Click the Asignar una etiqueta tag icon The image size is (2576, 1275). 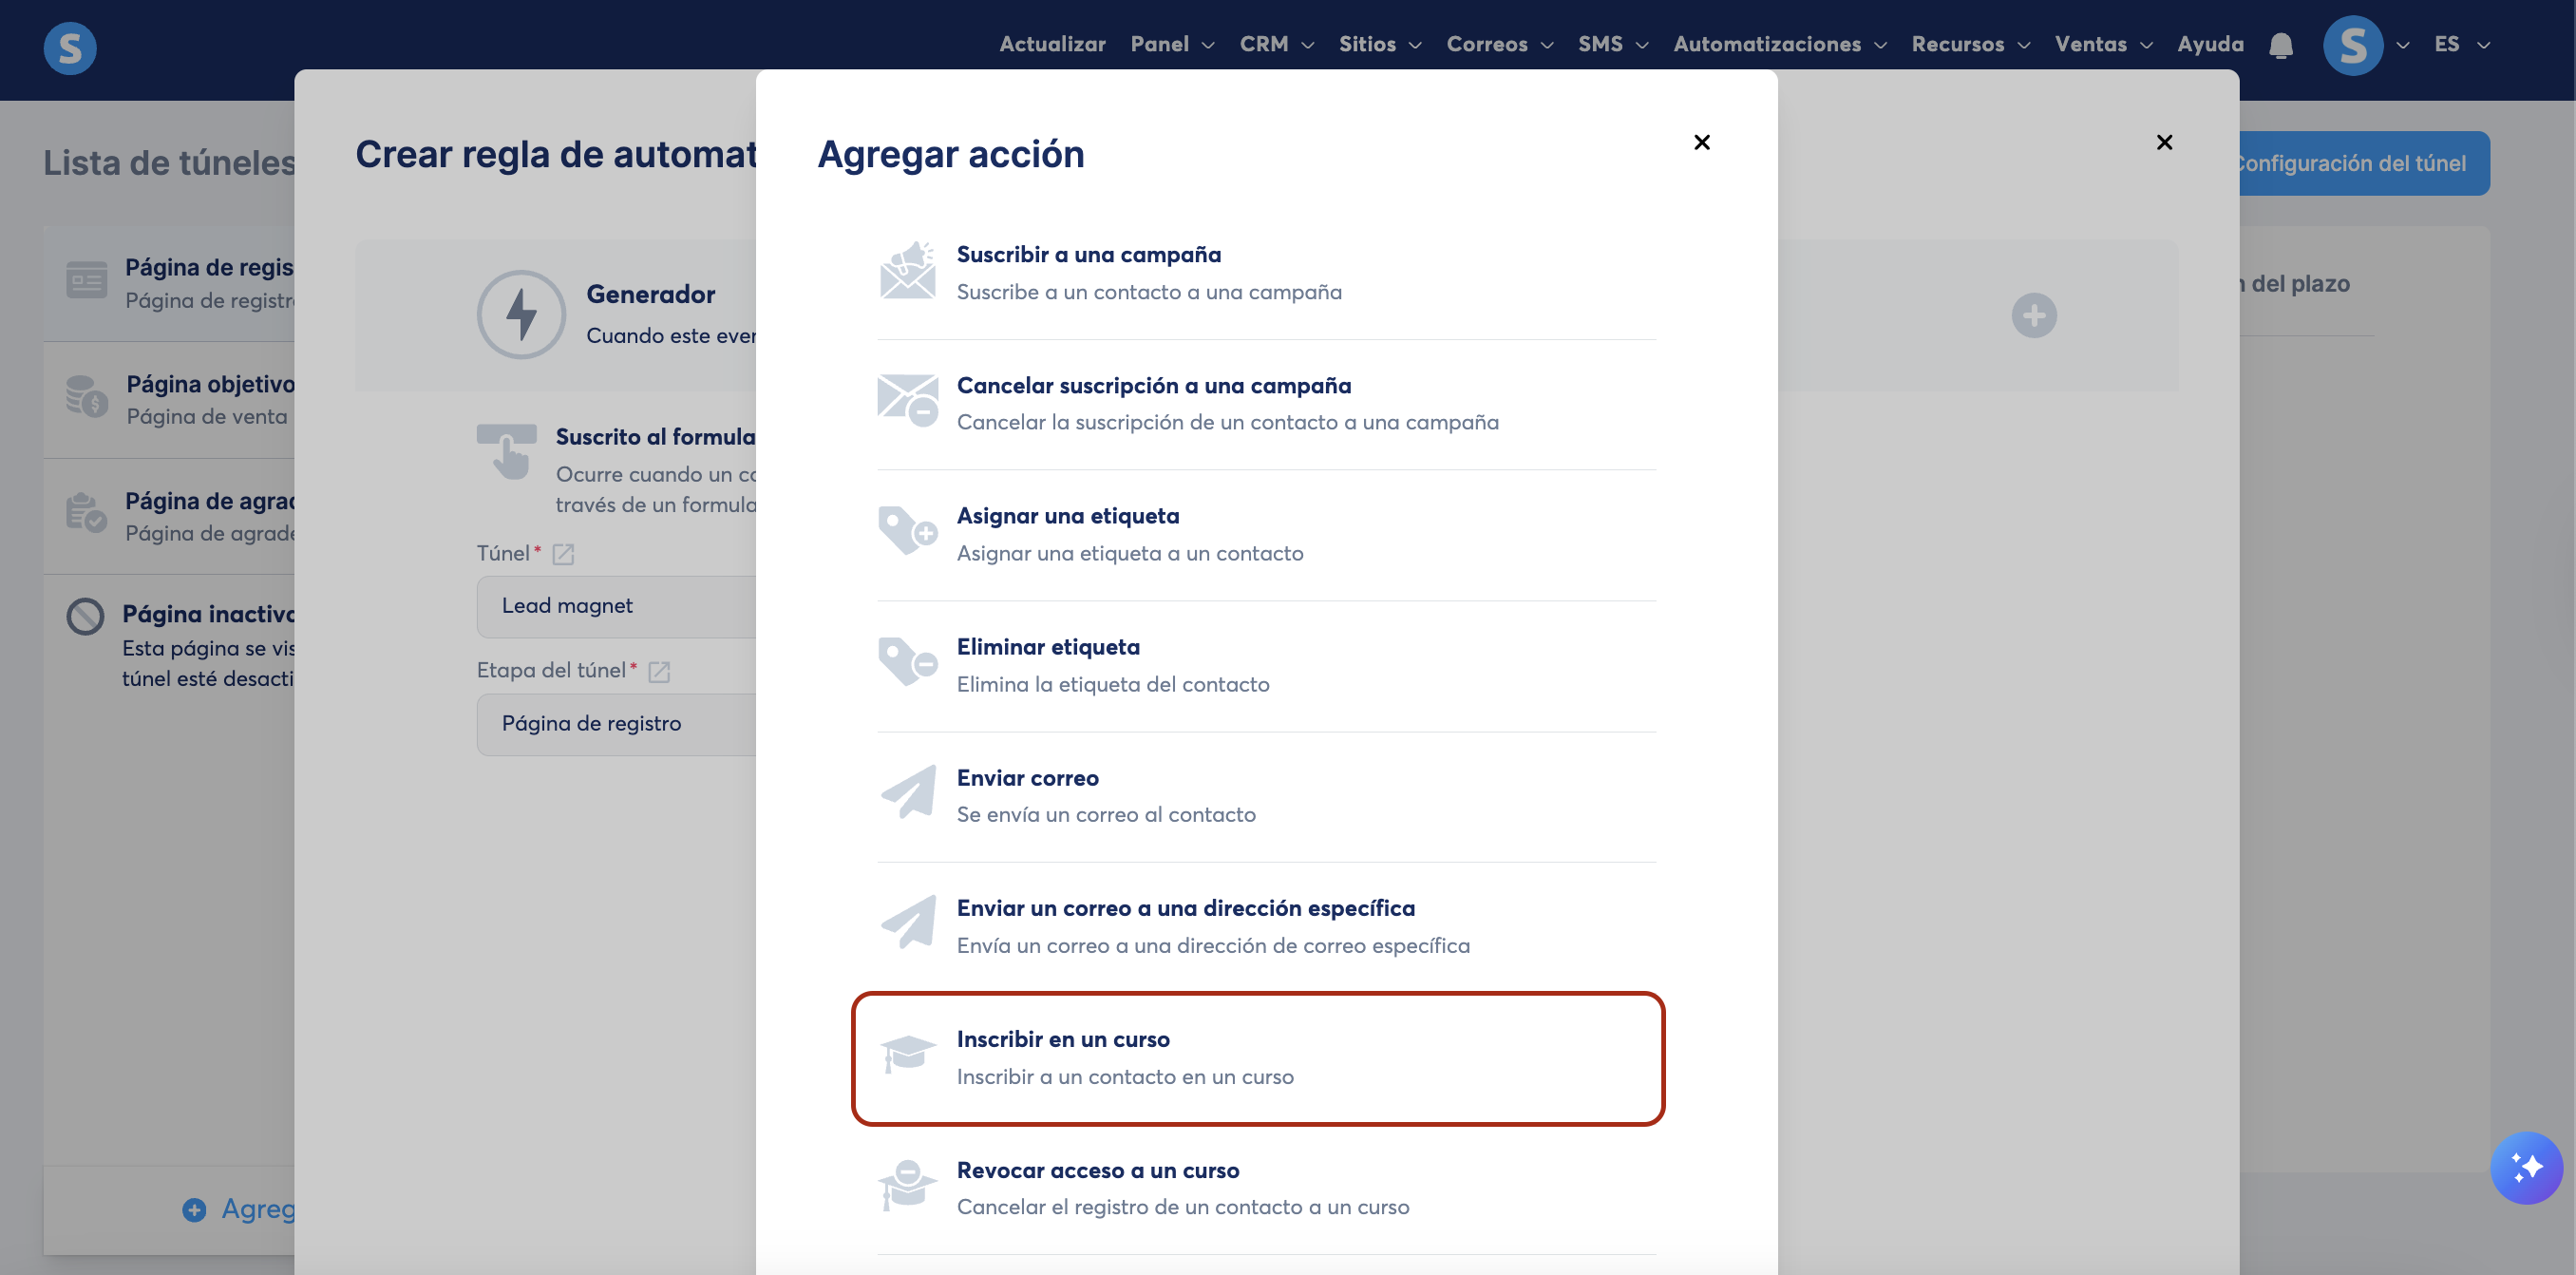click(x=907, y=532)
